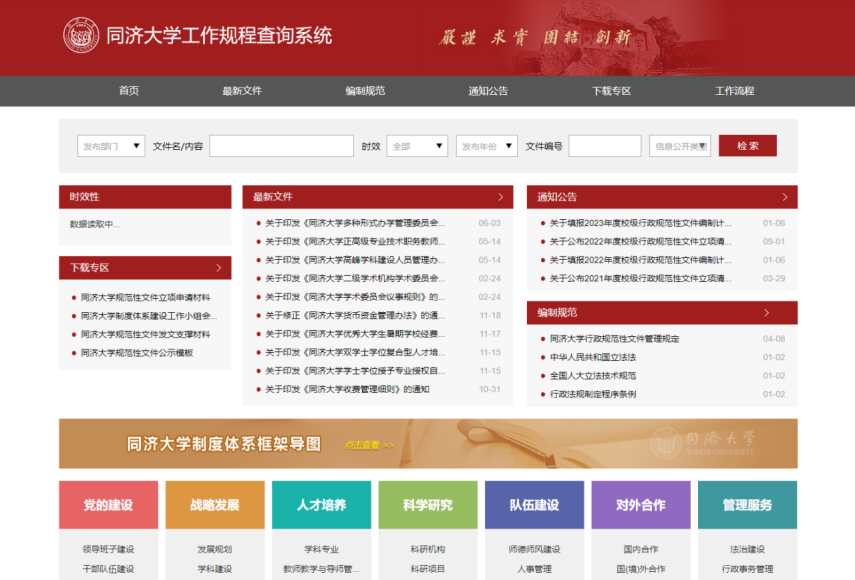Go to 首页 in navigation bar
Viewport: 855px width, 580px height.
tap(129, 91)
